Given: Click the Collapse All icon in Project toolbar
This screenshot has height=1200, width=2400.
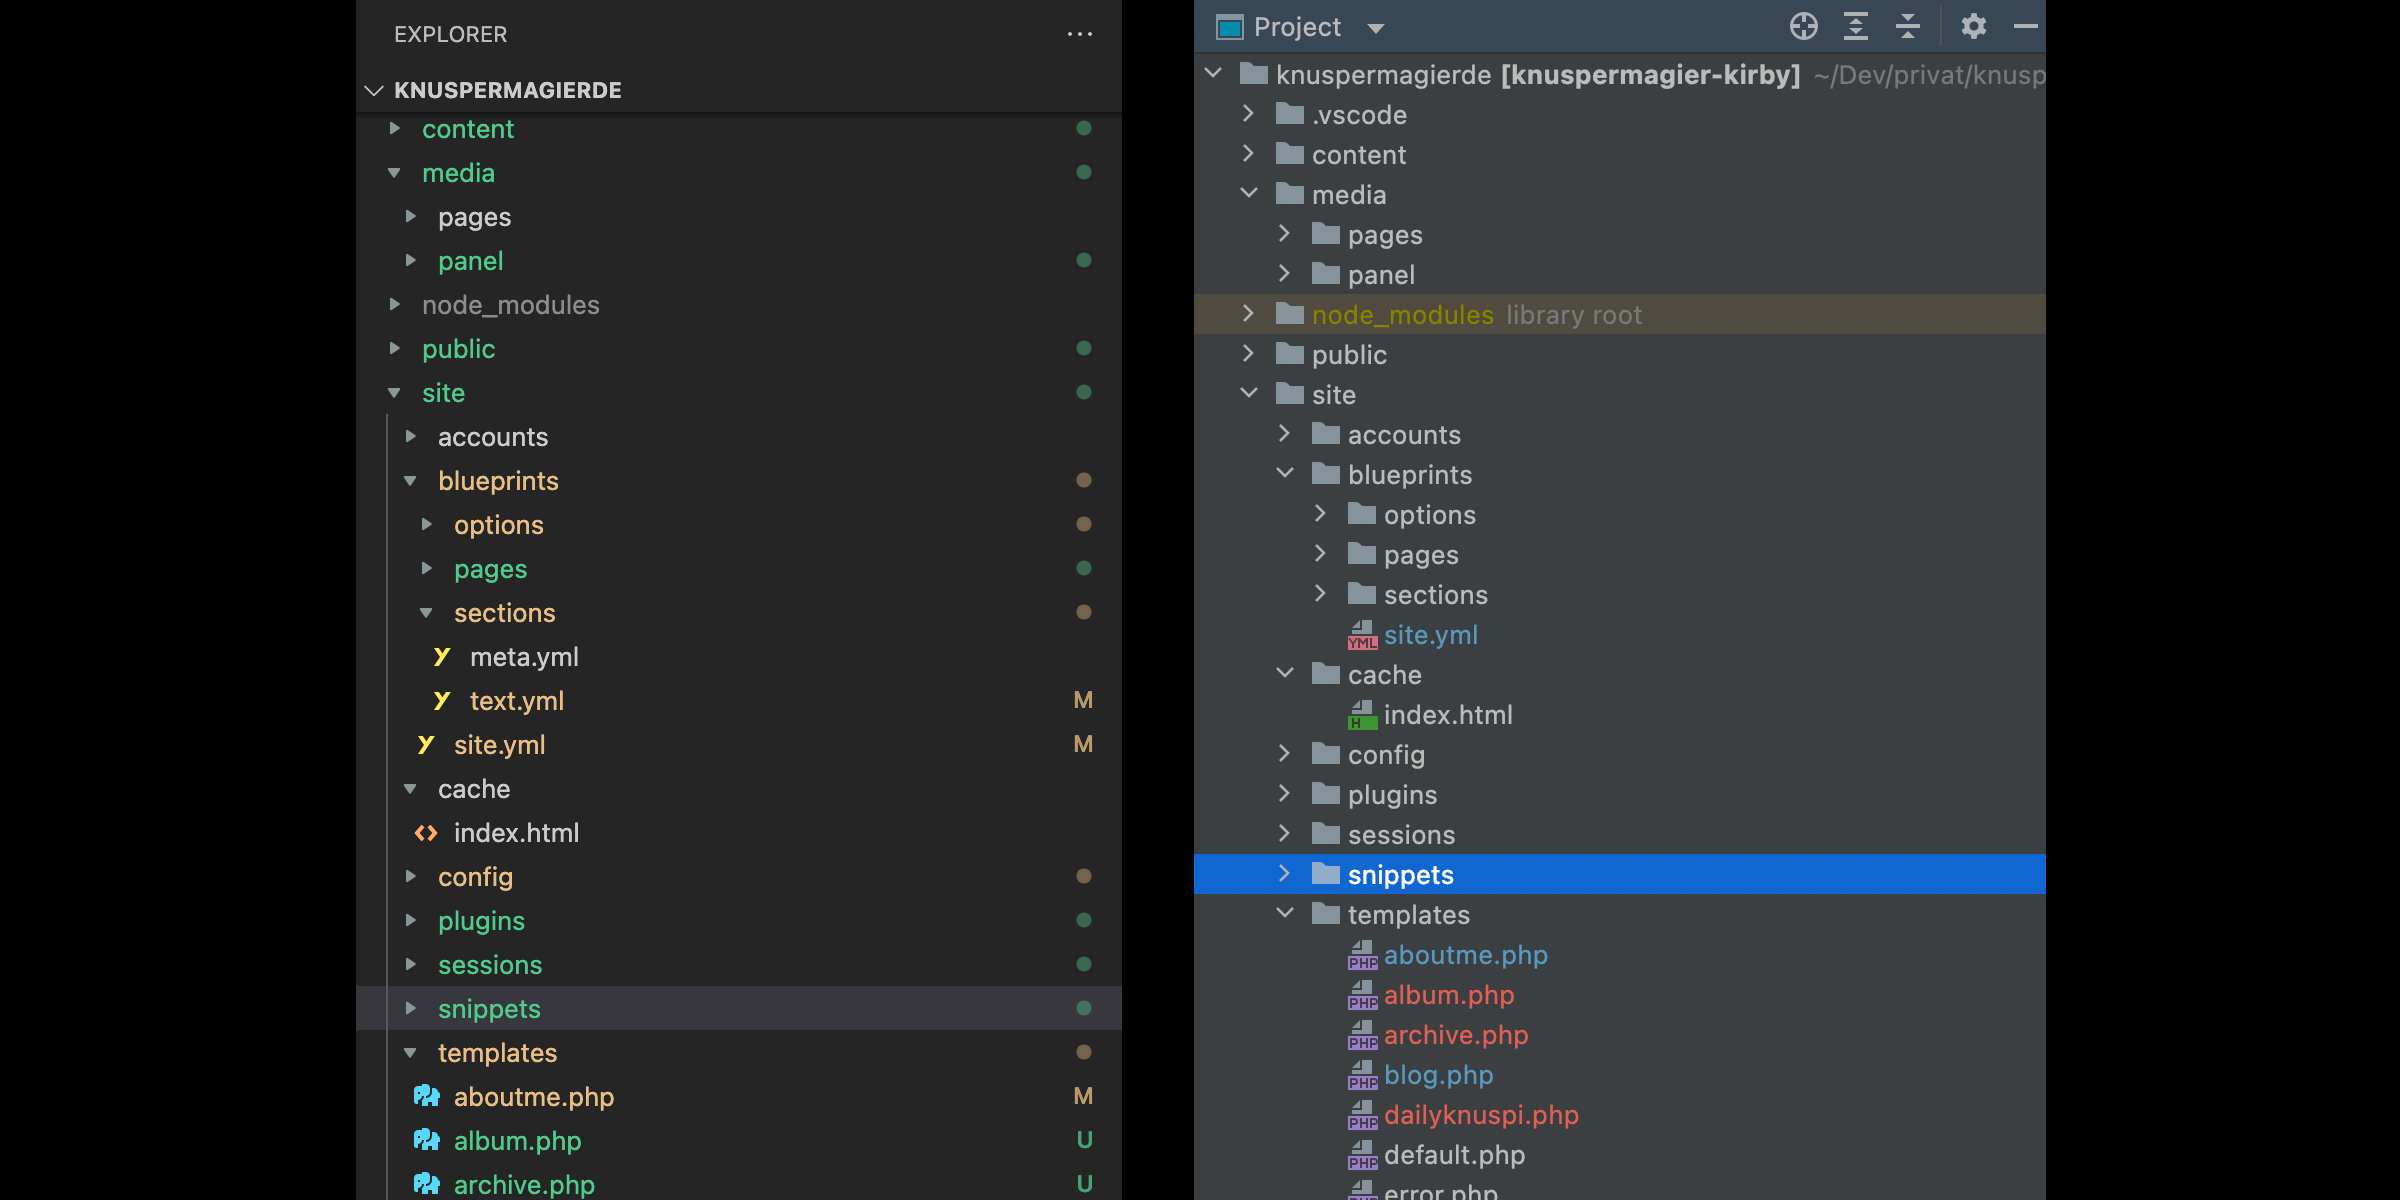Looking at the screenshot, I should click(x=1908, y=27).
